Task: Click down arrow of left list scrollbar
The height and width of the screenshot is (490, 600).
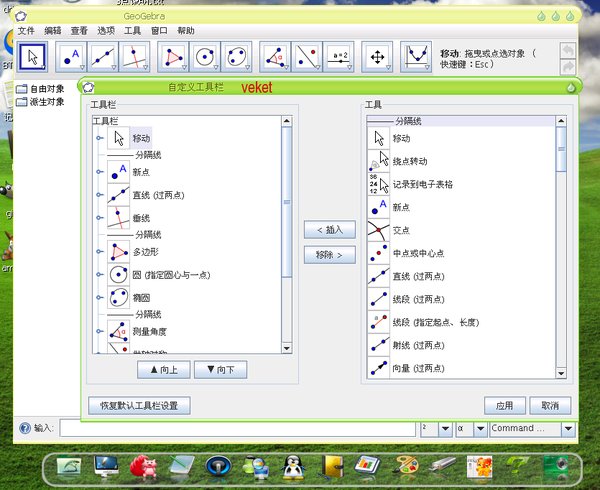Action: (287, 348)
